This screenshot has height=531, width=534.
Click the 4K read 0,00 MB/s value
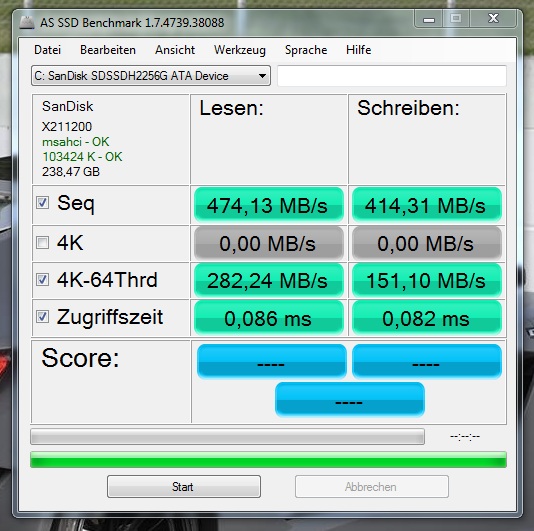[268, 243]
